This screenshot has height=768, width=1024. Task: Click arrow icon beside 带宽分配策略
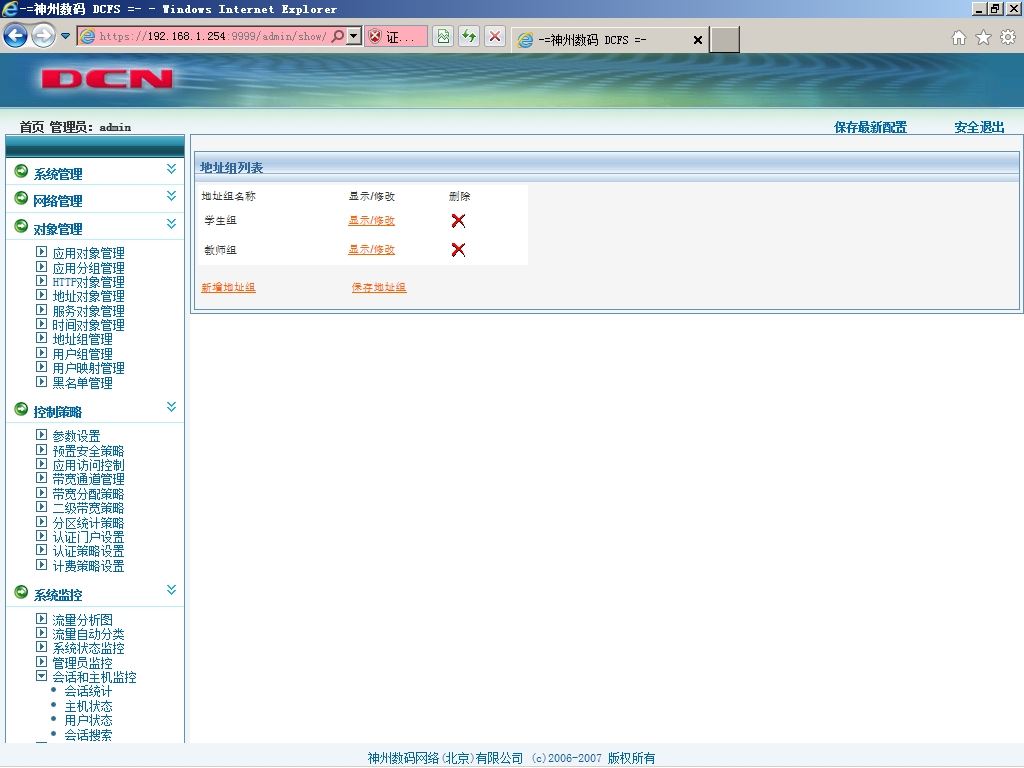pyautogui.click(x=41, y=493)
